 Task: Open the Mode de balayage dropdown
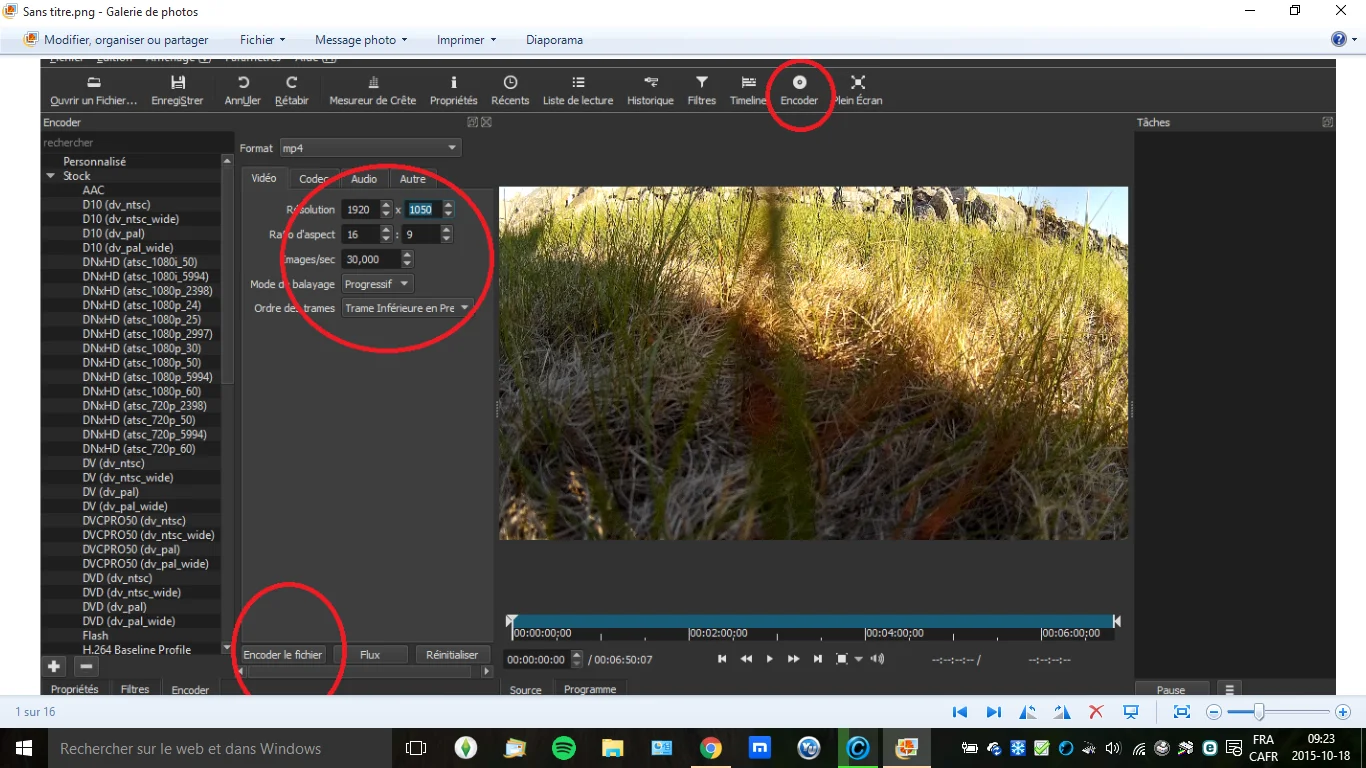(377, 284)
